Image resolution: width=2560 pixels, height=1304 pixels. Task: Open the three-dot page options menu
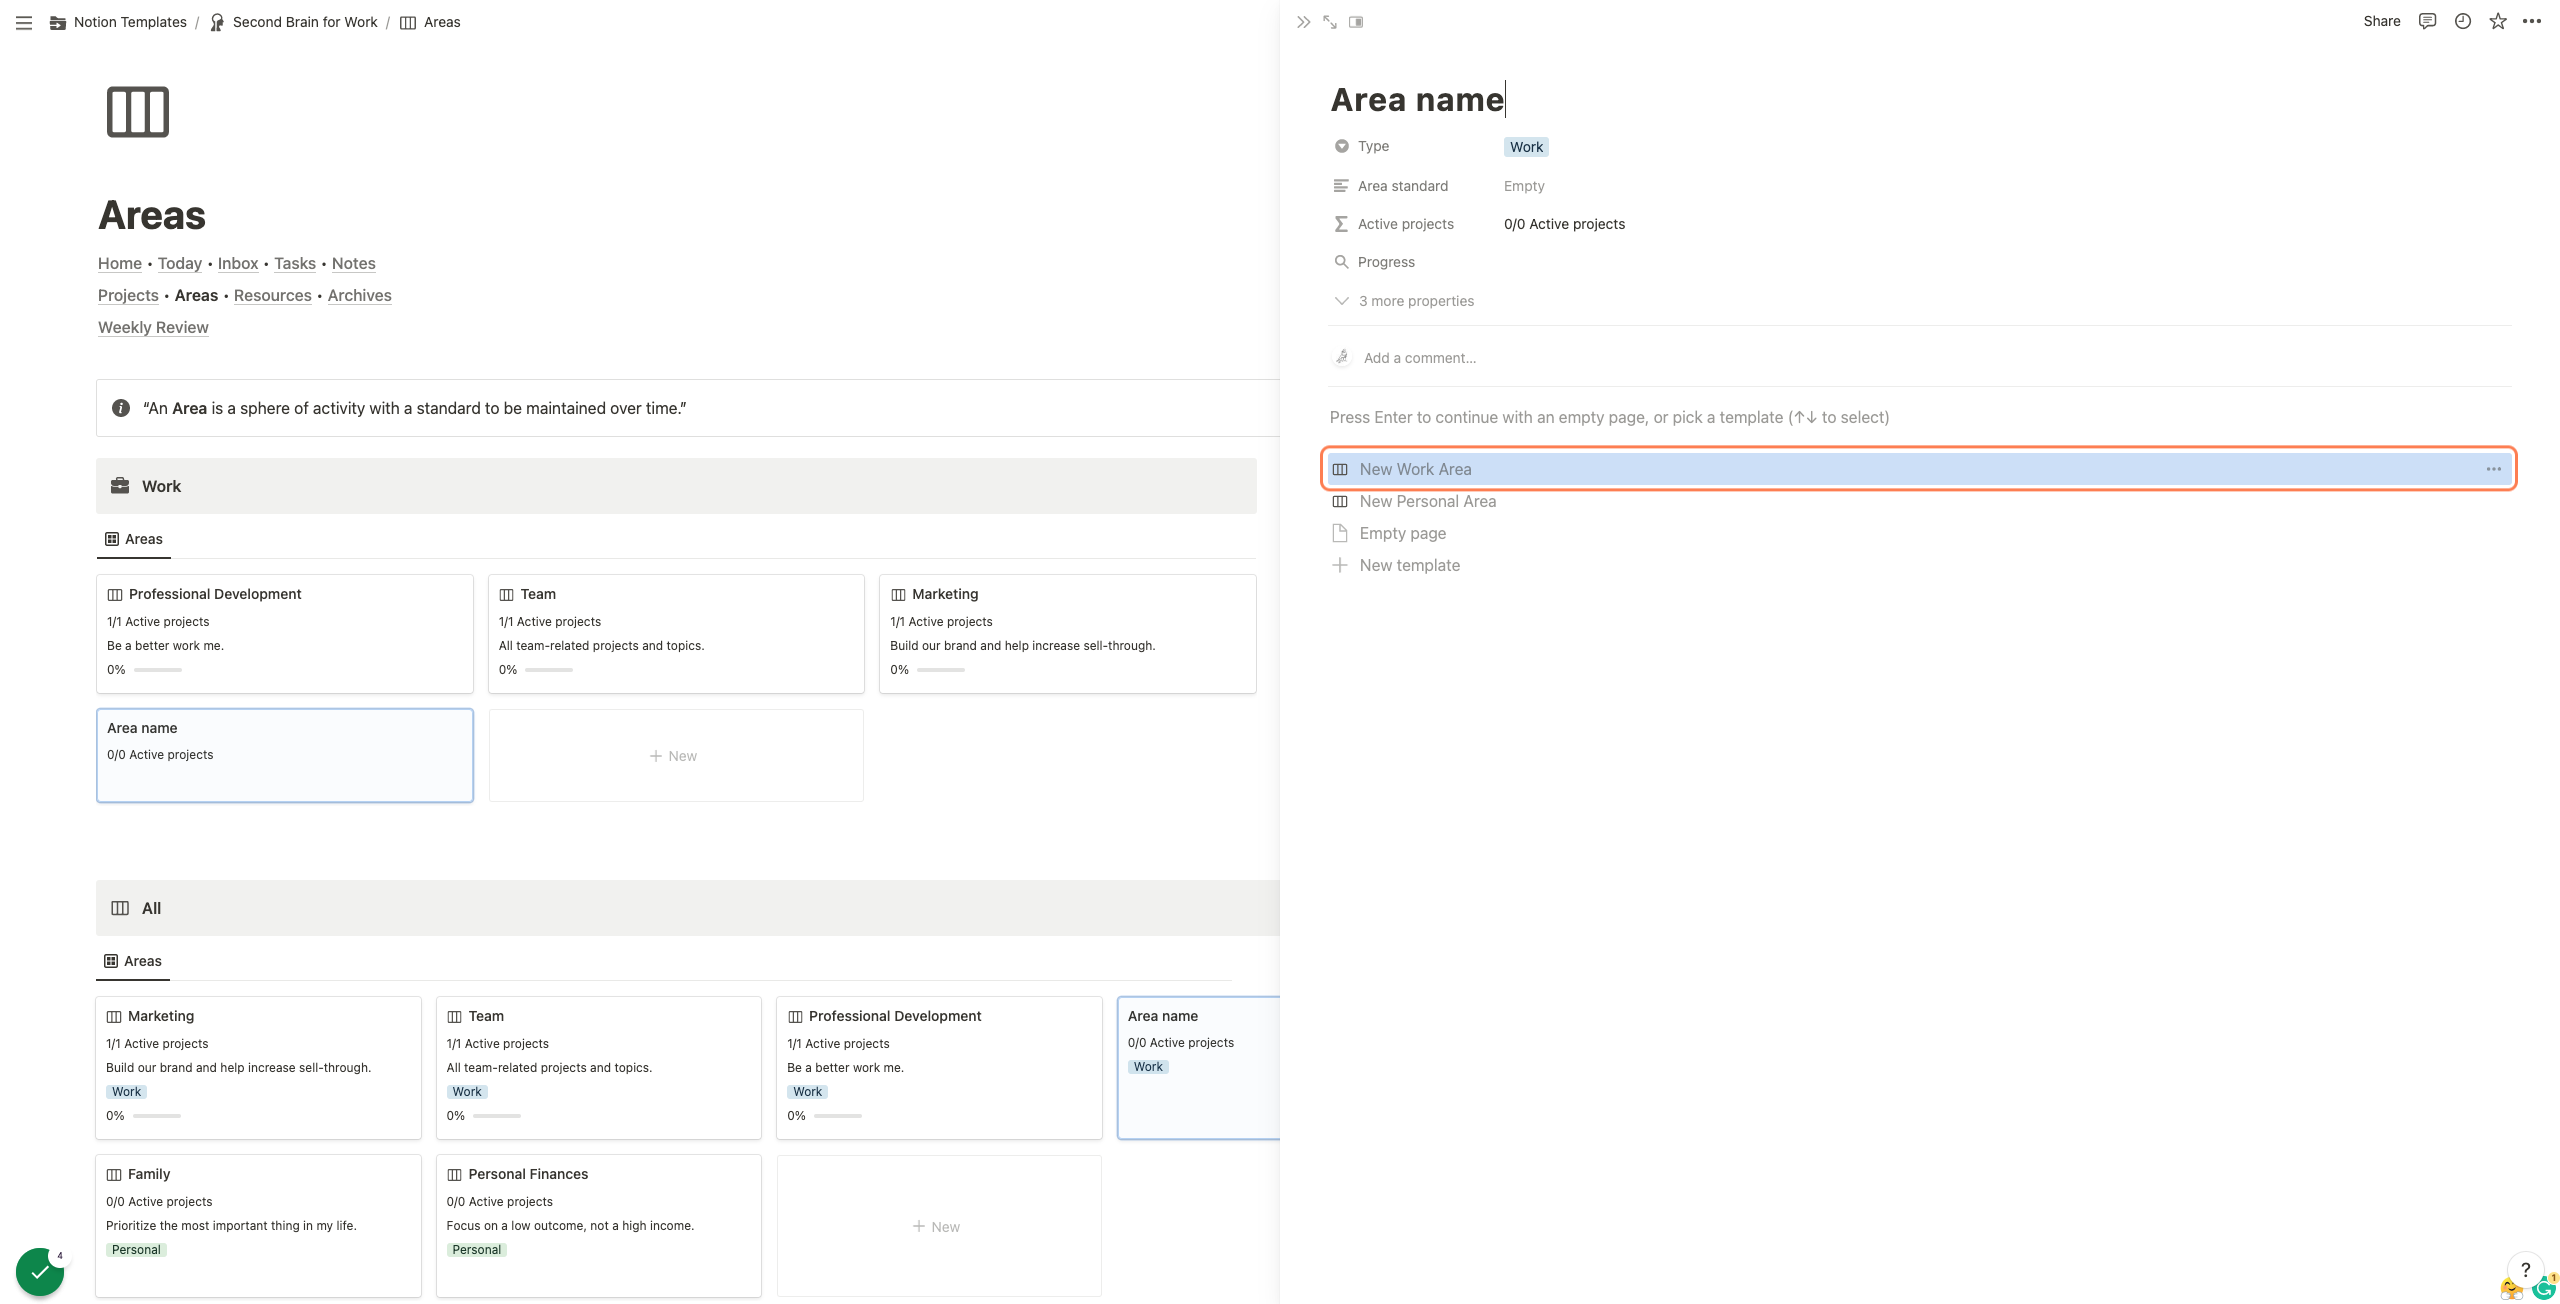coord(2532,21)
